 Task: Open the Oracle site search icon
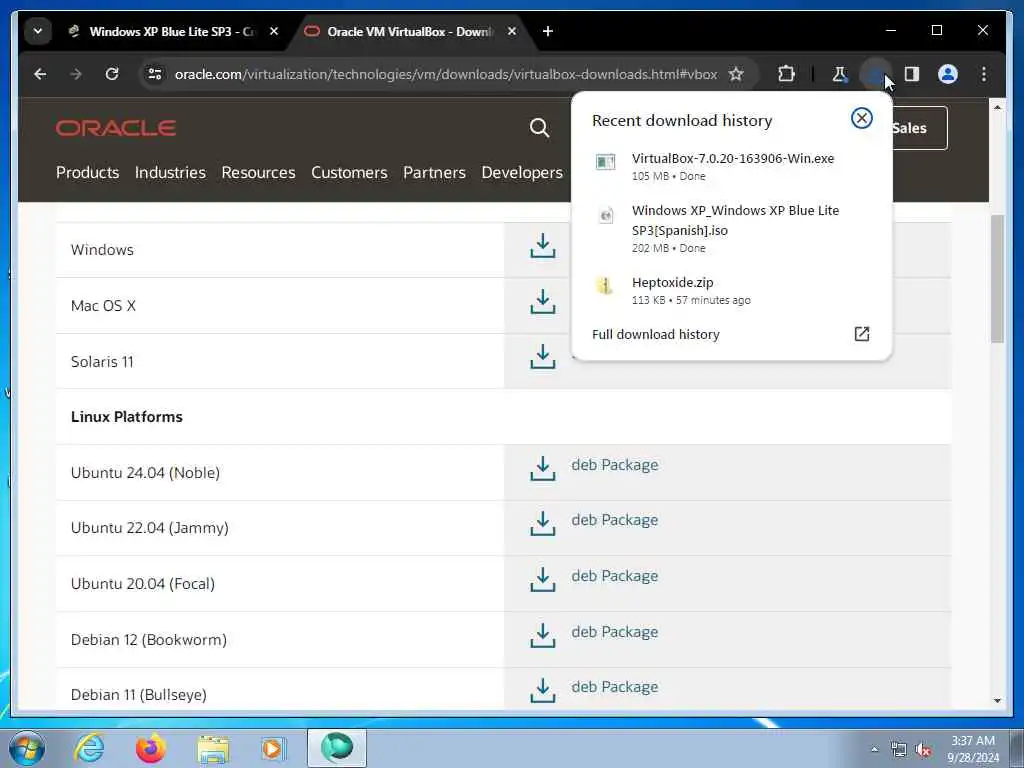tap(539, 128)
